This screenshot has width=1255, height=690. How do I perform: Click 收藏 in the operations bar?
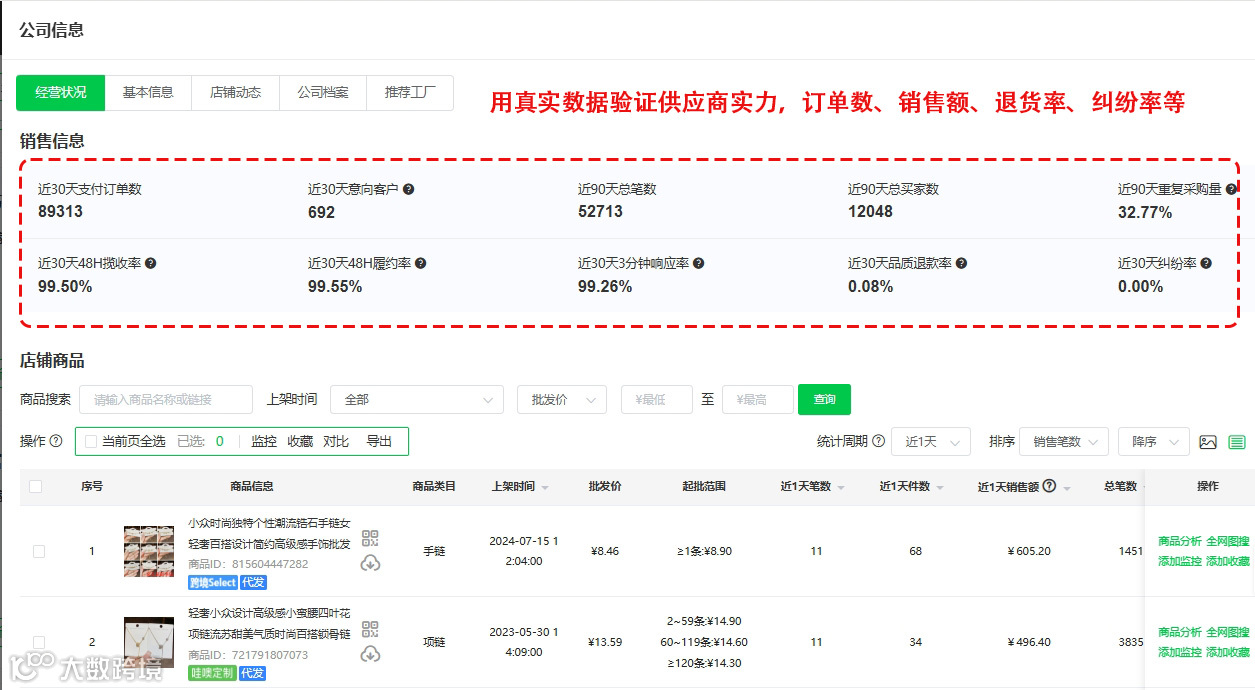click(300, 441)
